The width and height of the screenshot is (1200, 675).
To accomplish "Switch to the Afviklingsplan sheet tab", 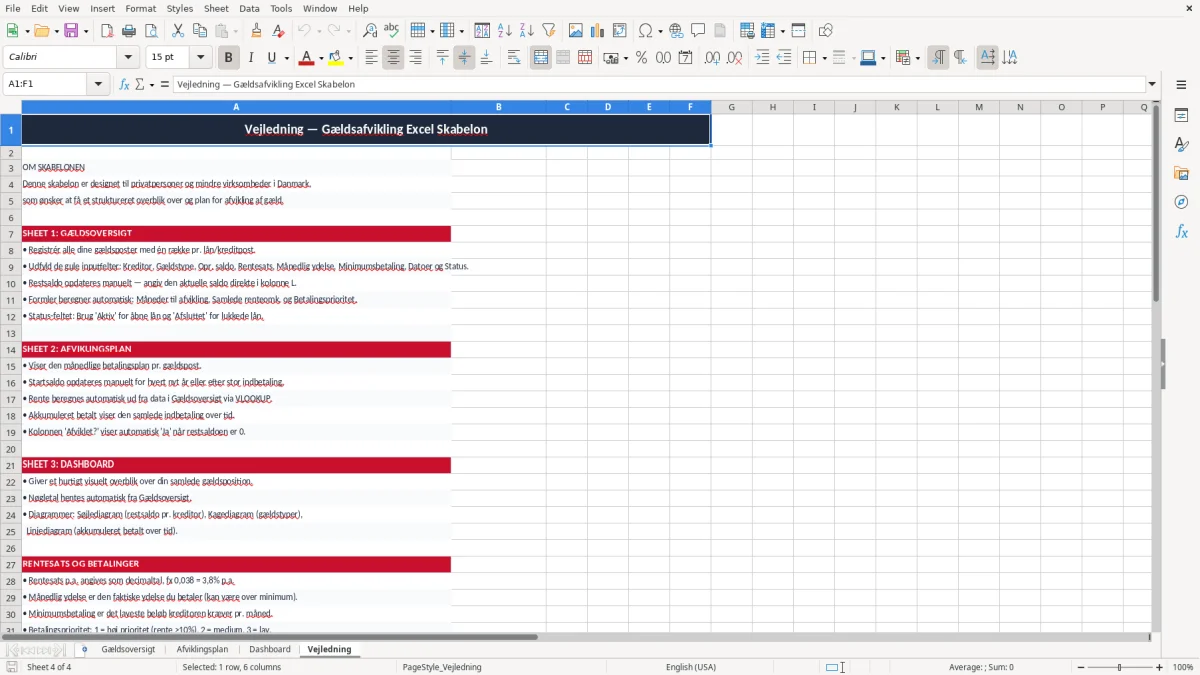I will pos(202,649).
